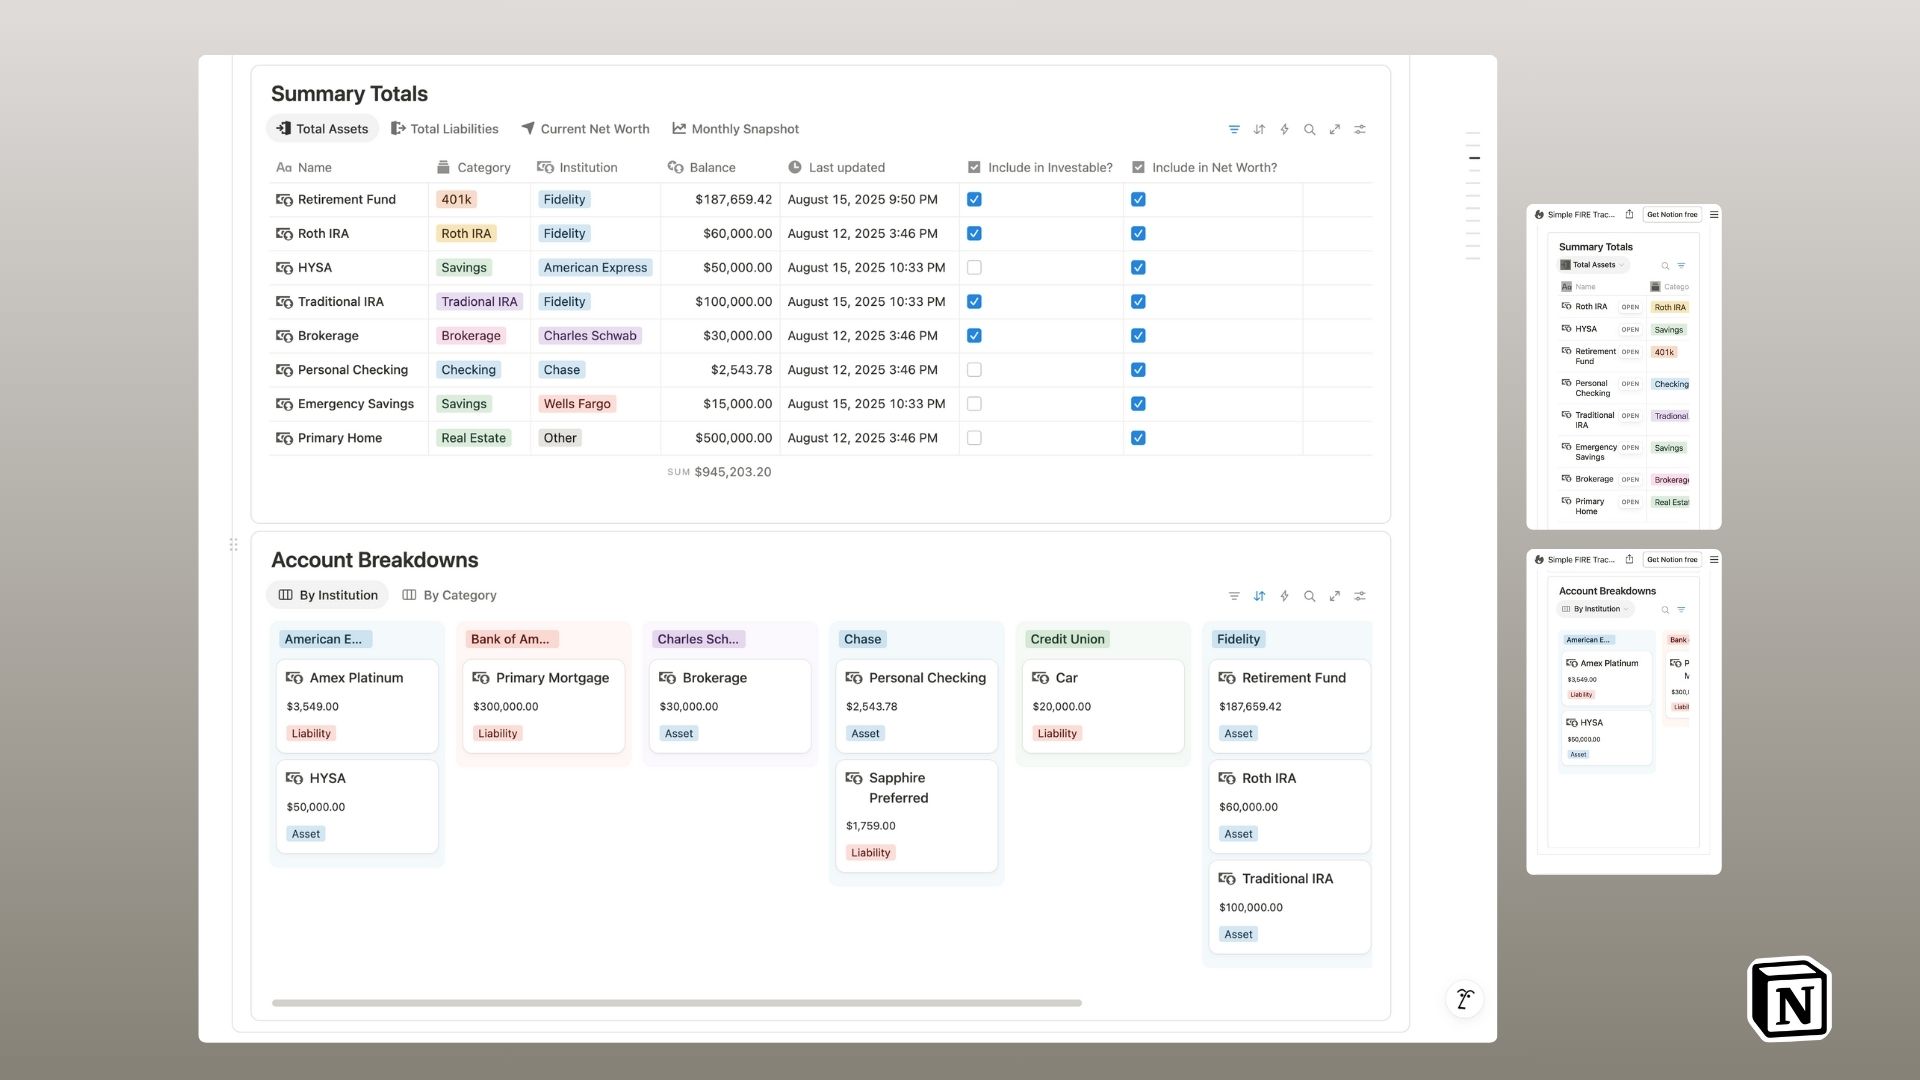
Task: Open hamburger menu in top mobile preview
Action: tap(1714, 214)
